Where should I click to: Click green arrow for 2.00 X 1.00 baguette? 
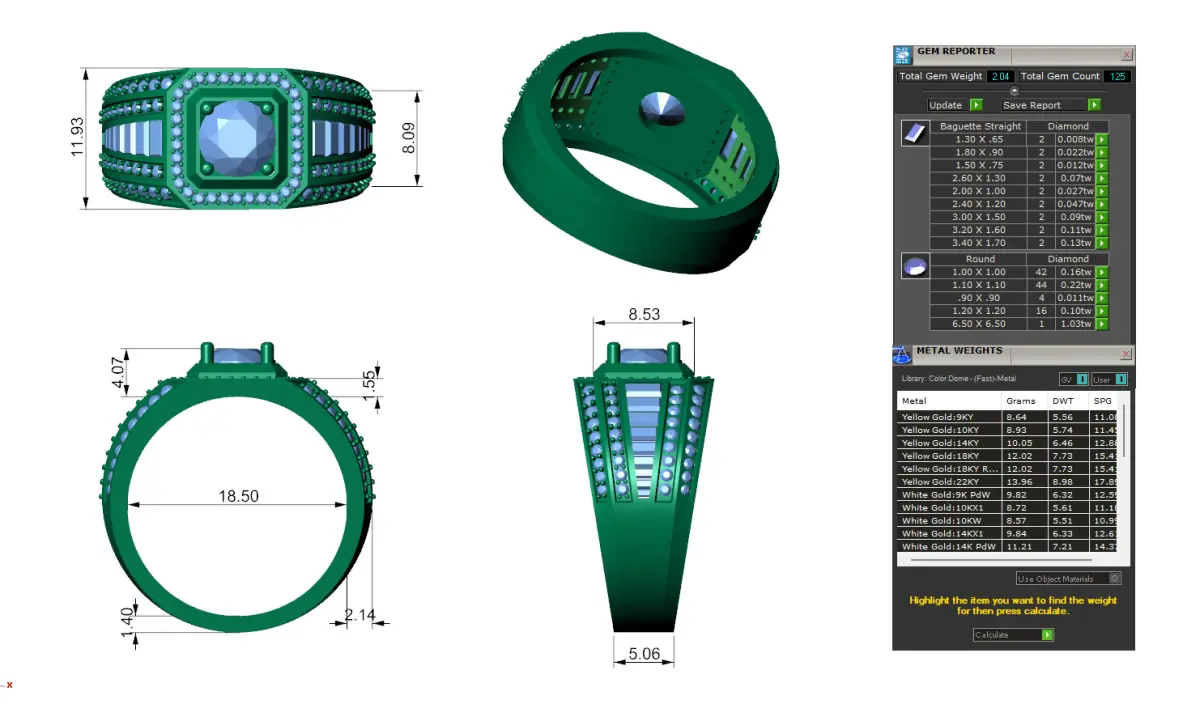pyautogui.click(x=1103, y=192)
